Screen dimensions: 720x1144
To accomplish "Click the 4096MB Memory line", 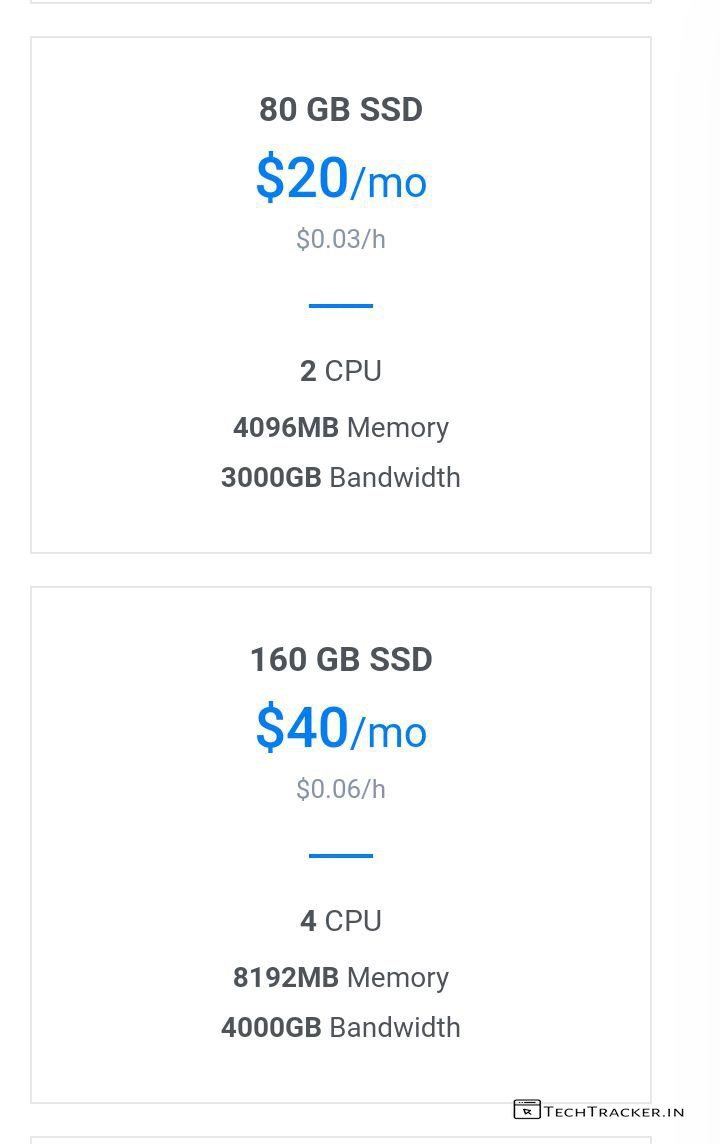I will pos(341,427).
